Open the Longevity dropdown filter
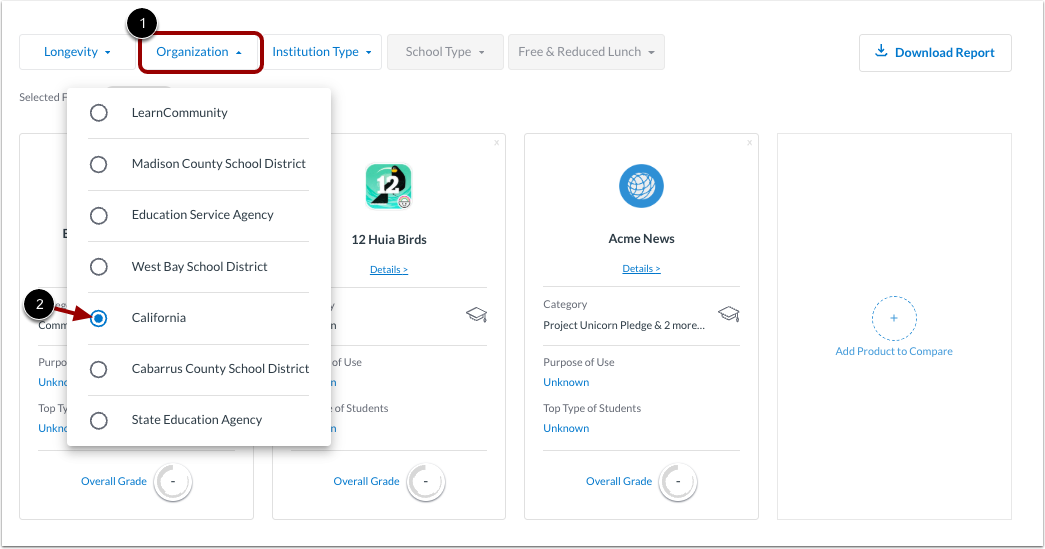Image resolution: width=1045 pixels, height=549 pixels. pyautogui.click(x=77, y=52)
